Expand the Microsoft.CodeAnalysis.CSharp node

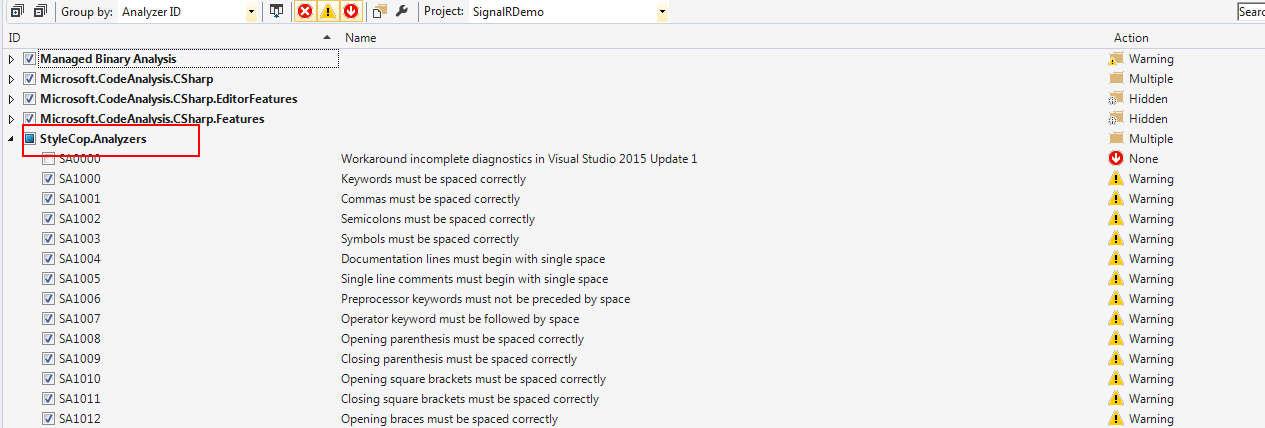(x=12, y=79)
